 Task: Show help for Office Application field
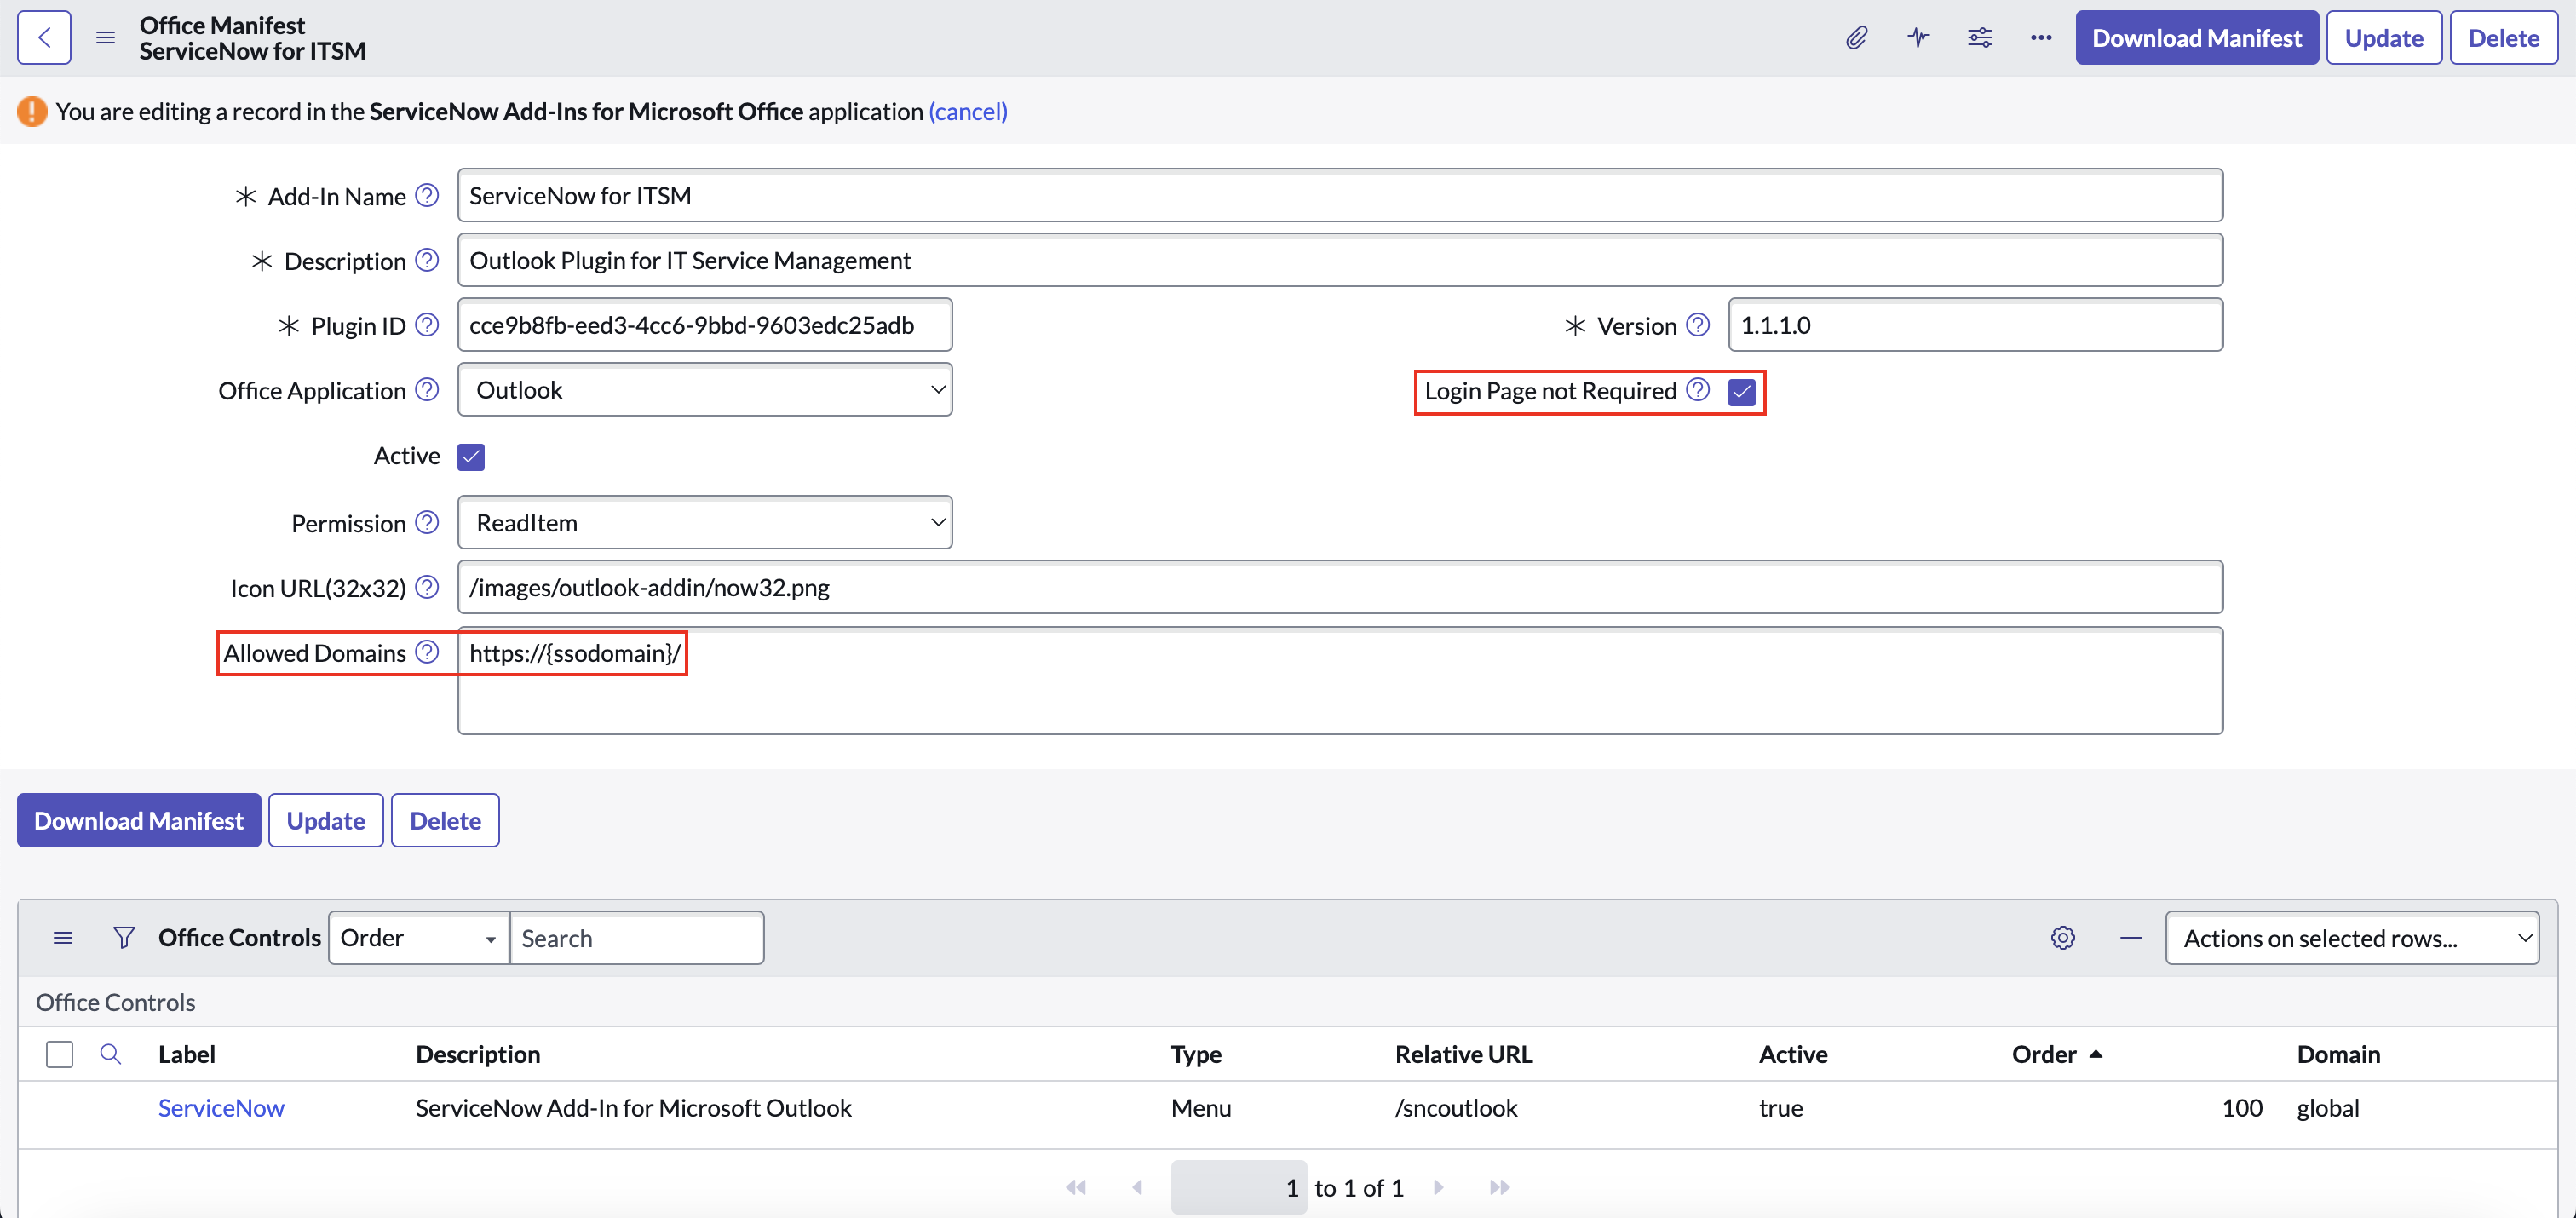427,390
